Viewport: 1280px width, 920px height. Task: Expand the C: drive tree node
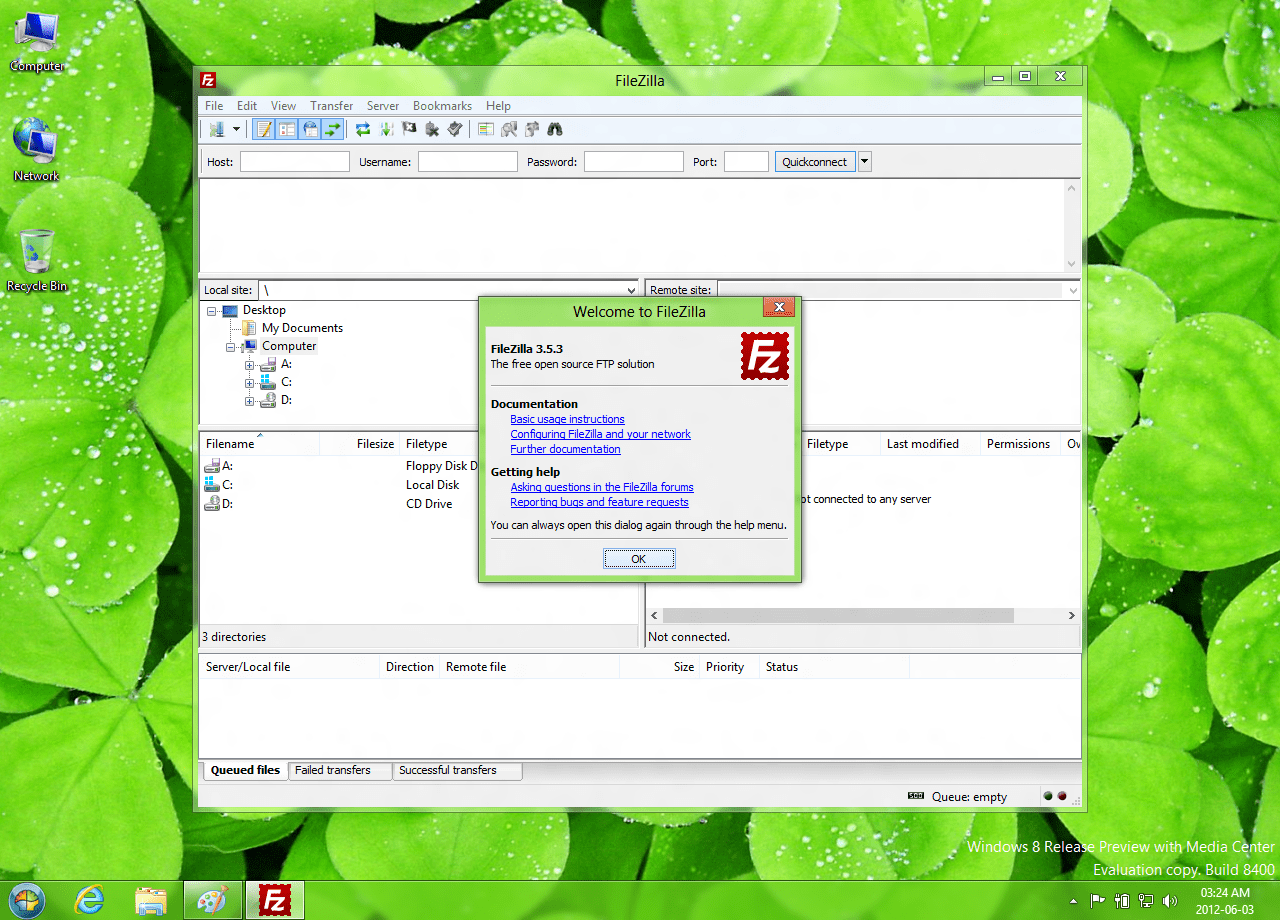(x=250, y=383)
